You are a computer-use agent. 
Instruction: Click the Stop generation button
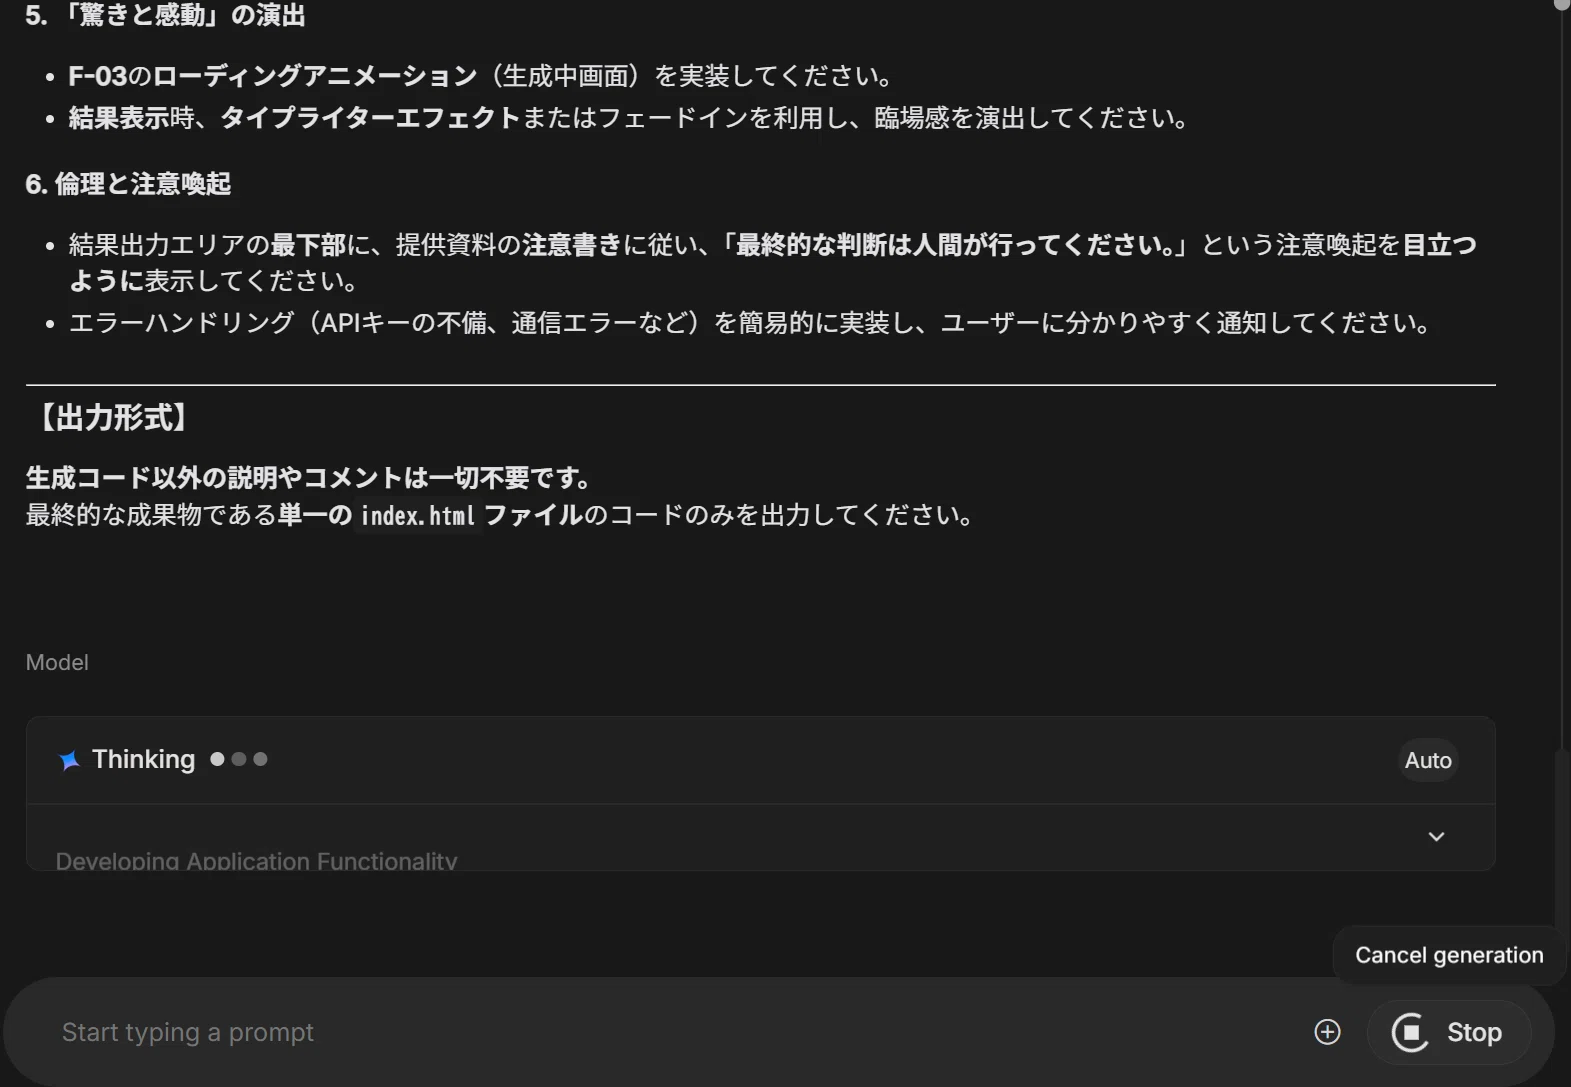click(1448, 1032)
